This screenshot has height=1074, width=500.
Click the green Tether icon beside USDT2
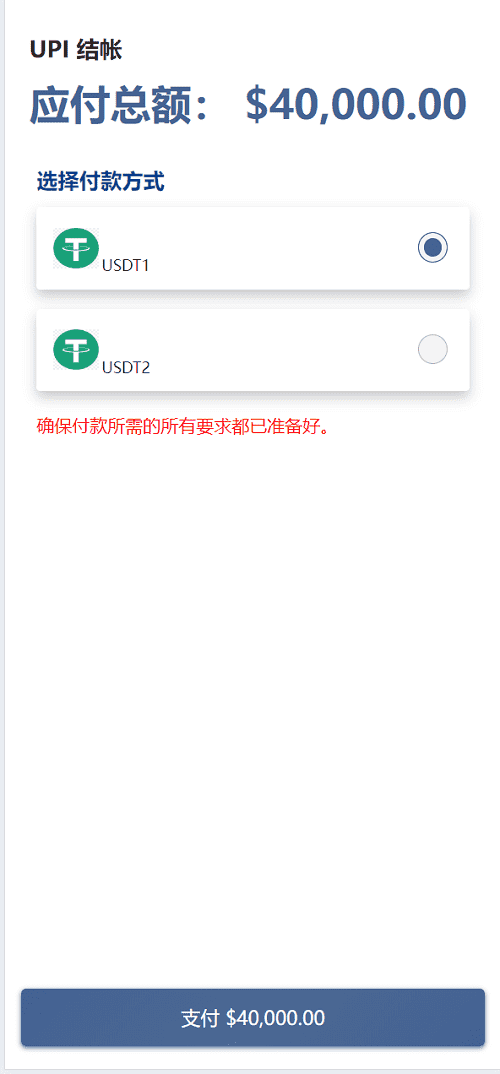(x=76, y=350)
